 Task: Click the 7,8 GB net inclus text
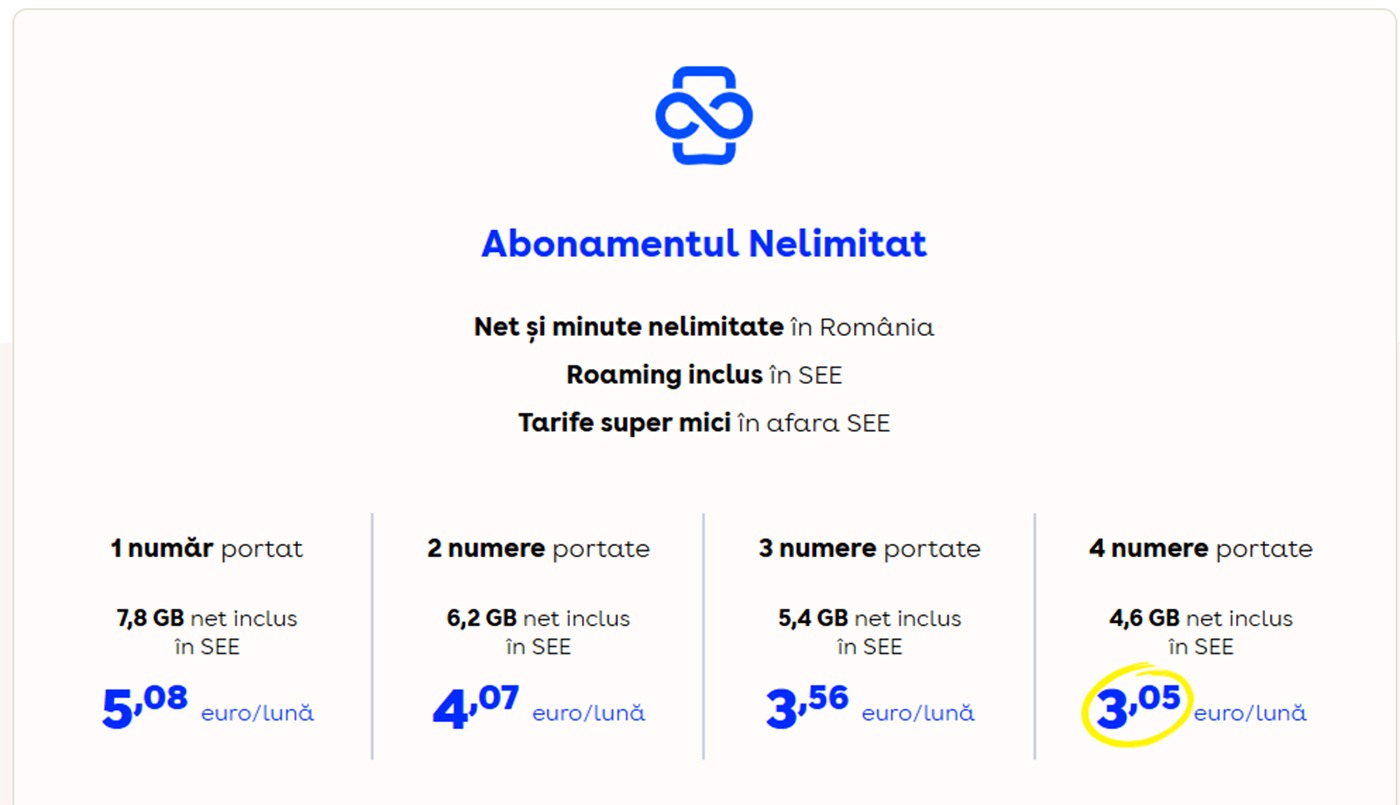(x=207, y=619)
